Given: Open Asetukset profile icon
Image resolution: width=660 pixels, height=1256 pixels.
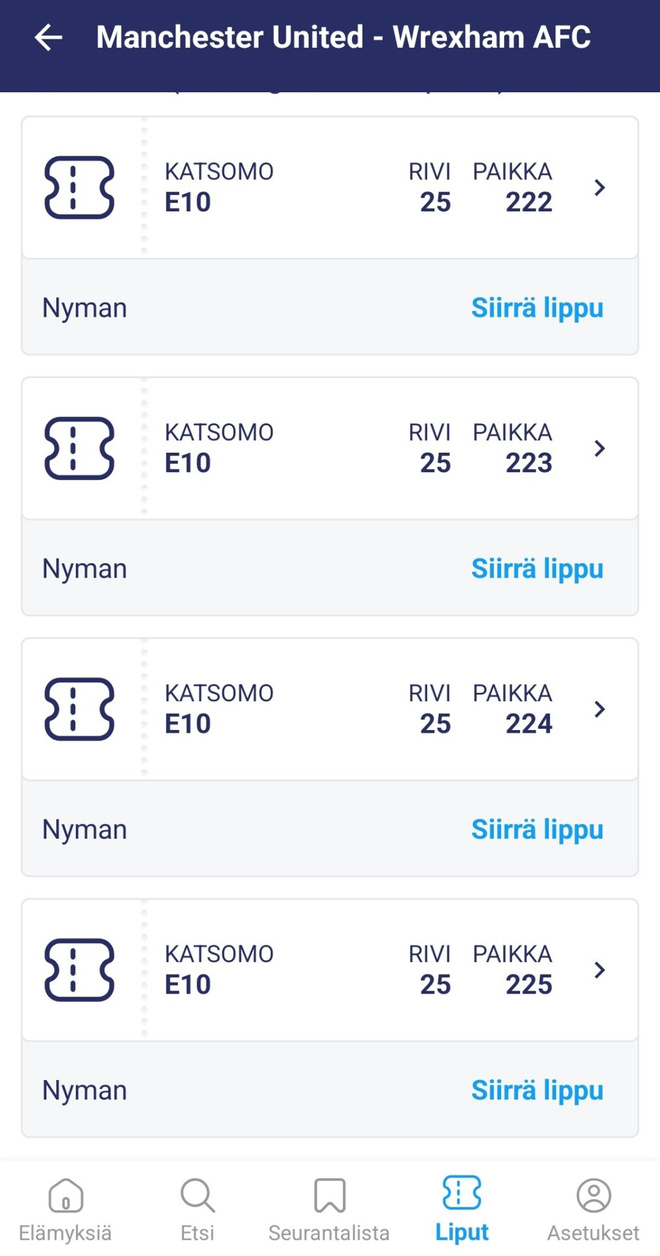Looking at the screenshot, I should pos(594,1195).
